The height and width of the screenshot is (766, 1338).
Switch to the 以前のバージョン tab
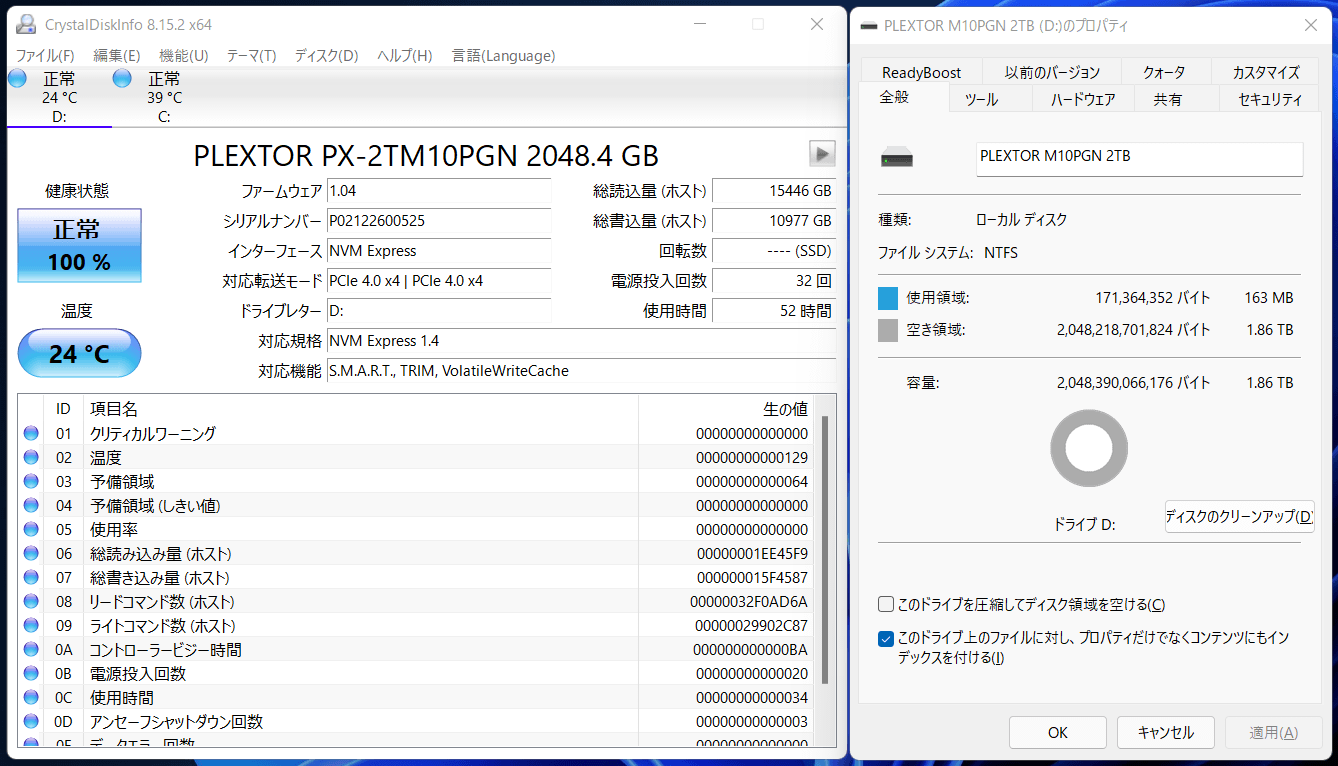pos(1052,72)
